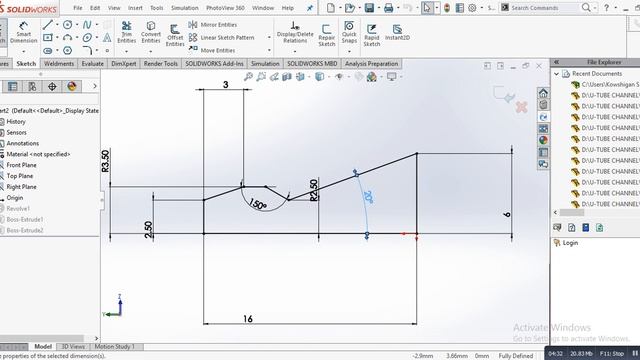Expand Linear Sketch Pattern dropdown arrow

click(269, 38)
